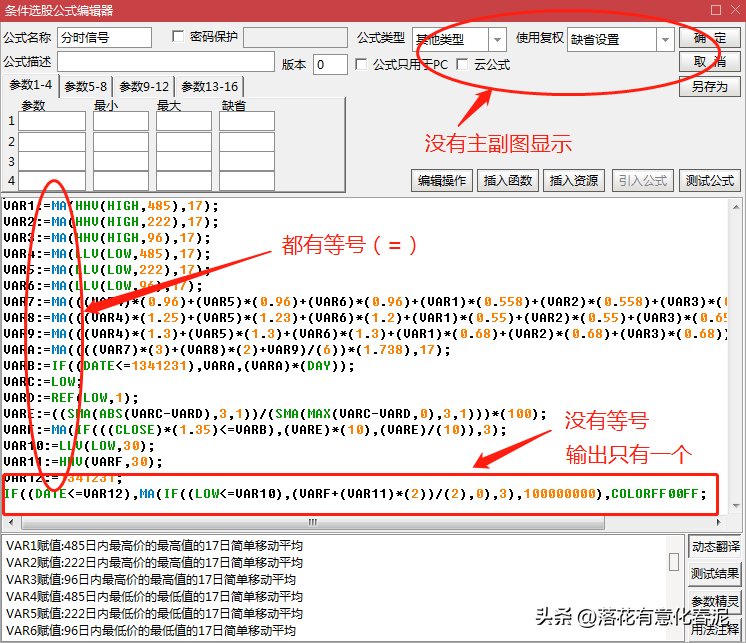Switch to the 参数1-4 tab
The image size is (746, 643).
(x=30, y=85)
